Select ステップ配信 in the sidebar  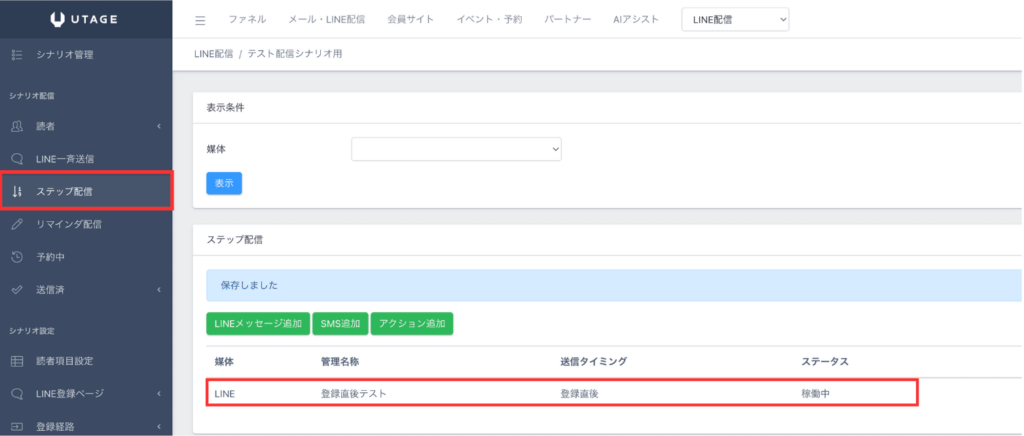(64, 192)
